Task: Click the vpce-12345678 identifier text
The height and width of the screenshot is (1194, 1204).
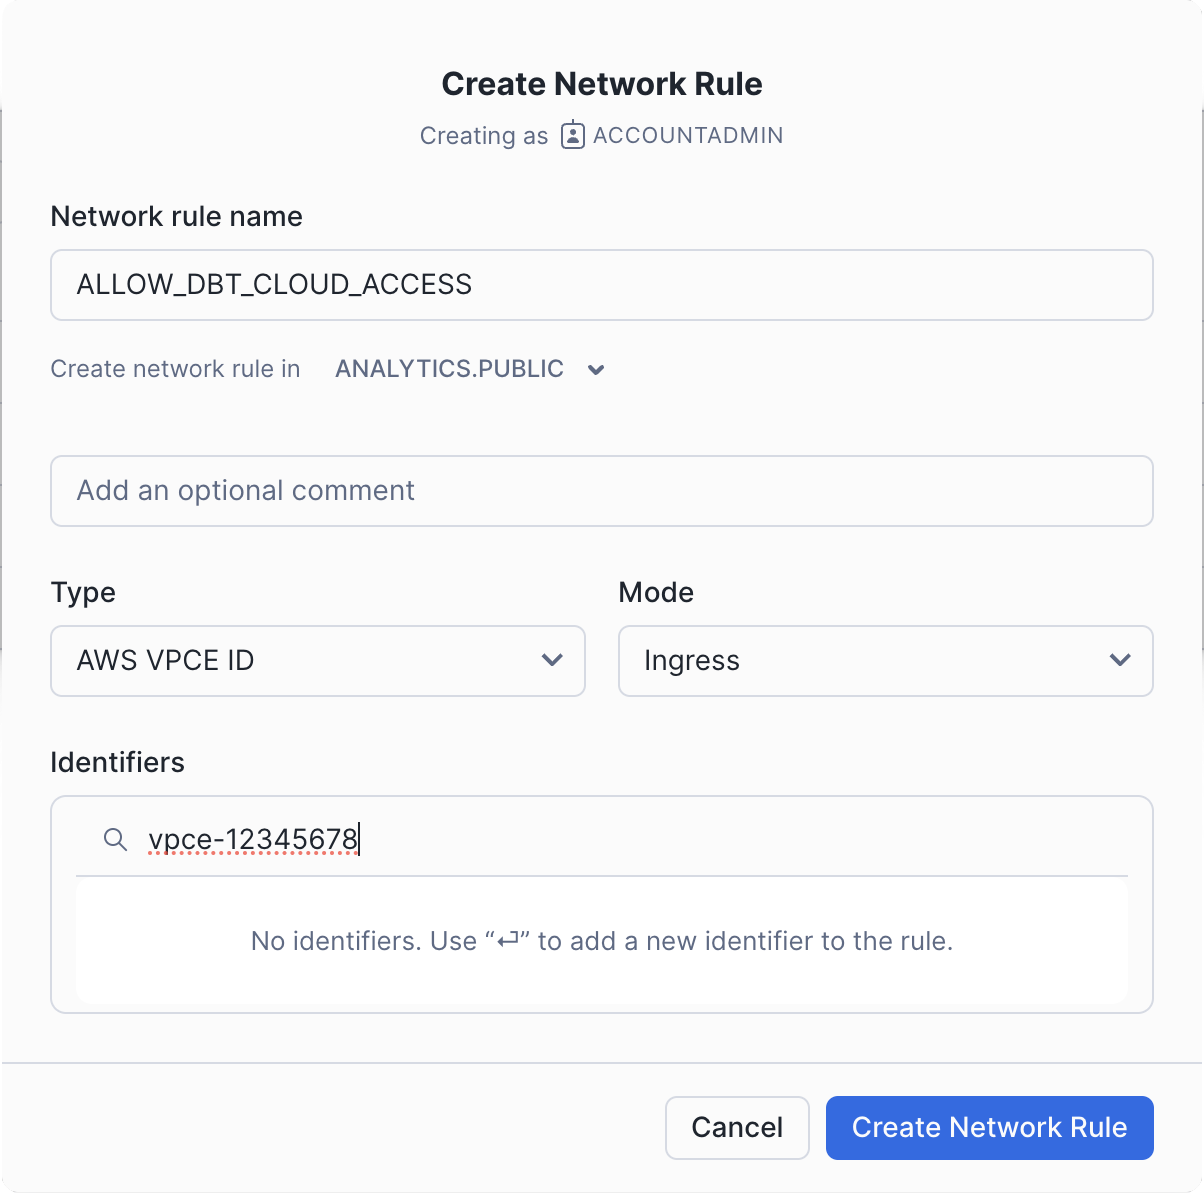Action: [x=253, y=840]
